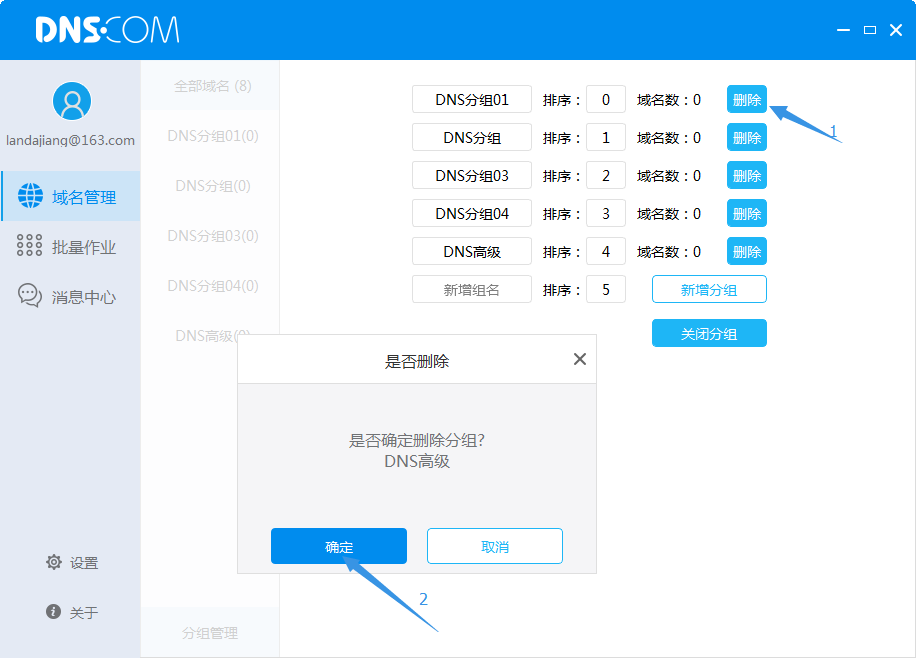
Task: Click the 关闭分组 button
Action: pos(709,334)
